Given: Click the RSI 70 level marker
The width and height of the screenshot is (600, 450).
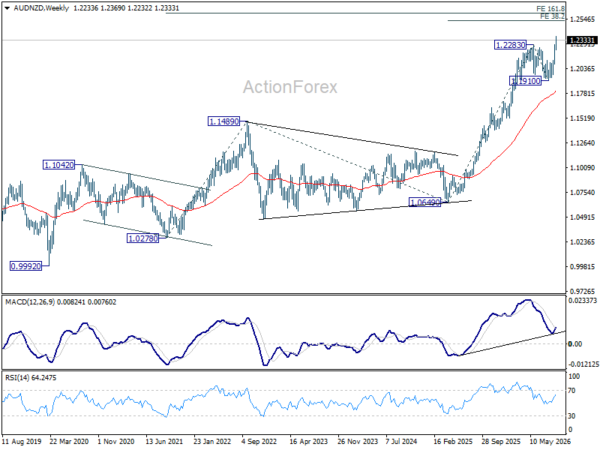Looking at the screenshot, I should click(x=572, y=391).
